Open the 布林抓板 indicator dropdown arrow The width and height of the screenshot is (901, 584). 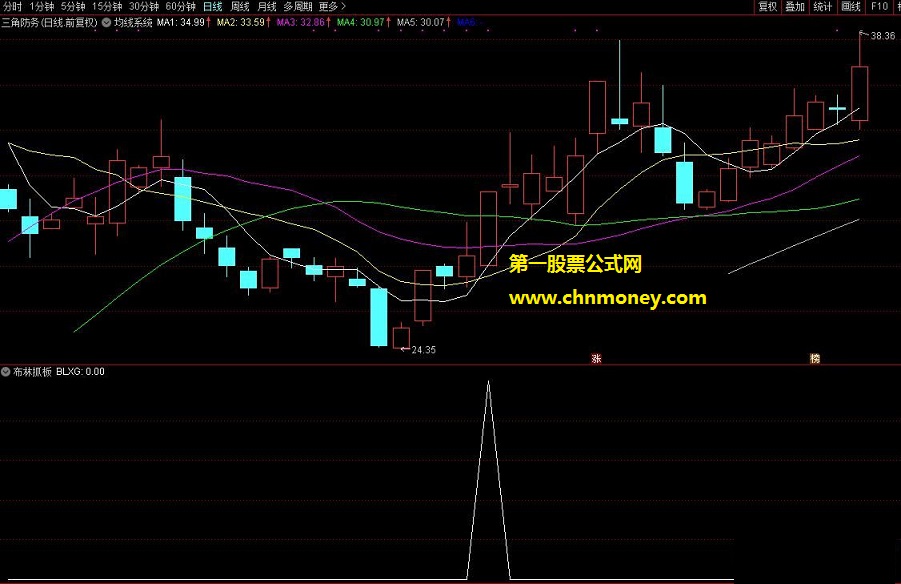tap(6, 372)
